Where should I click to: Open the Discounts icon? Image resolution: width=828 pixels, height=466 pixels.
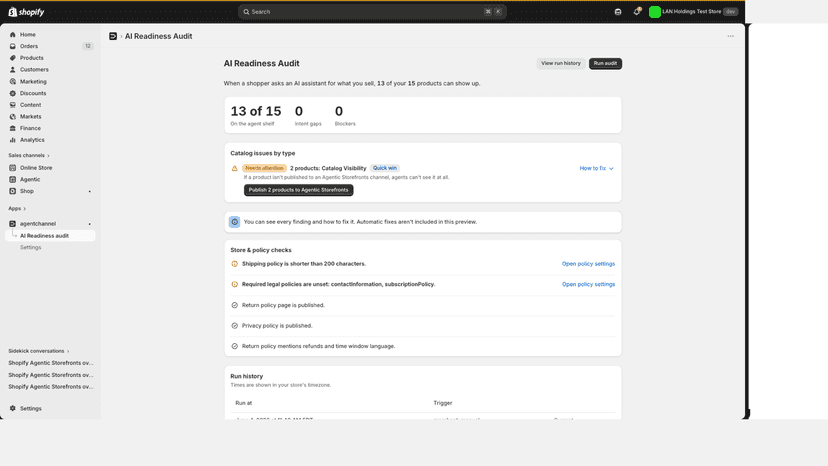13,93
